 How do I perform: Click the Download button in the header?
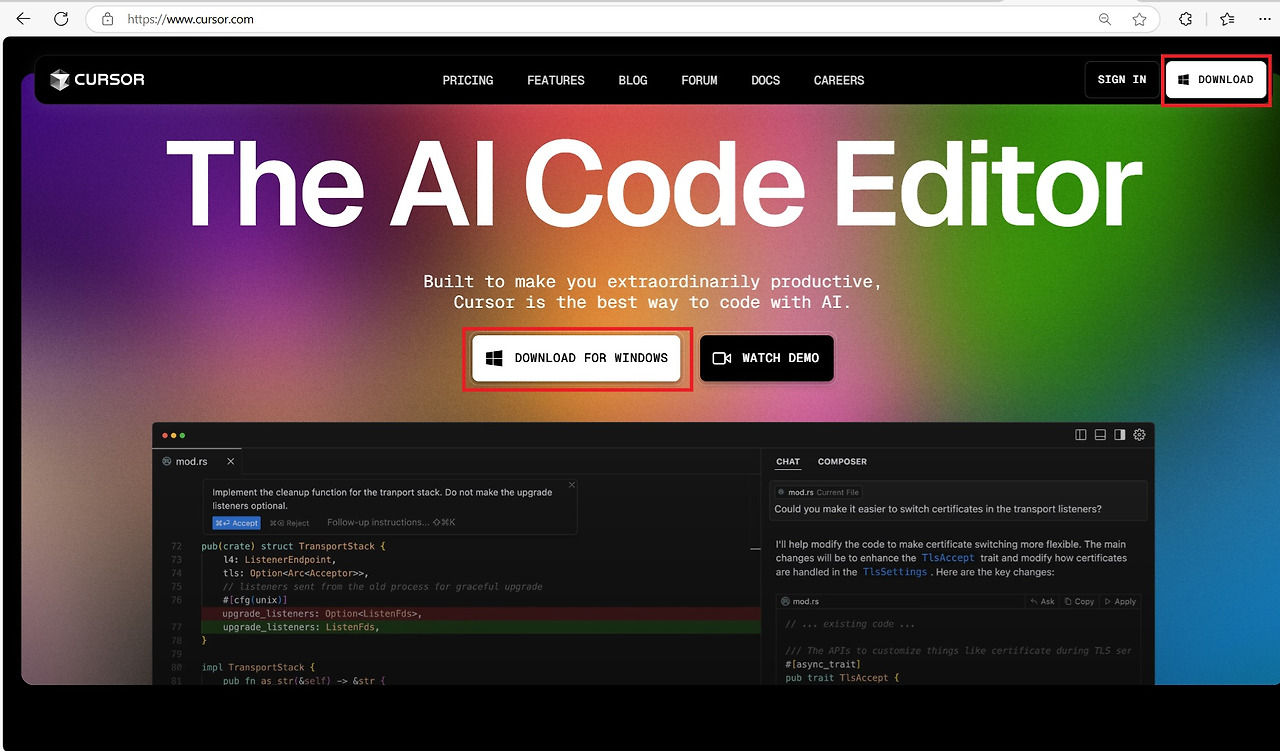click(x=1216, y=80)
